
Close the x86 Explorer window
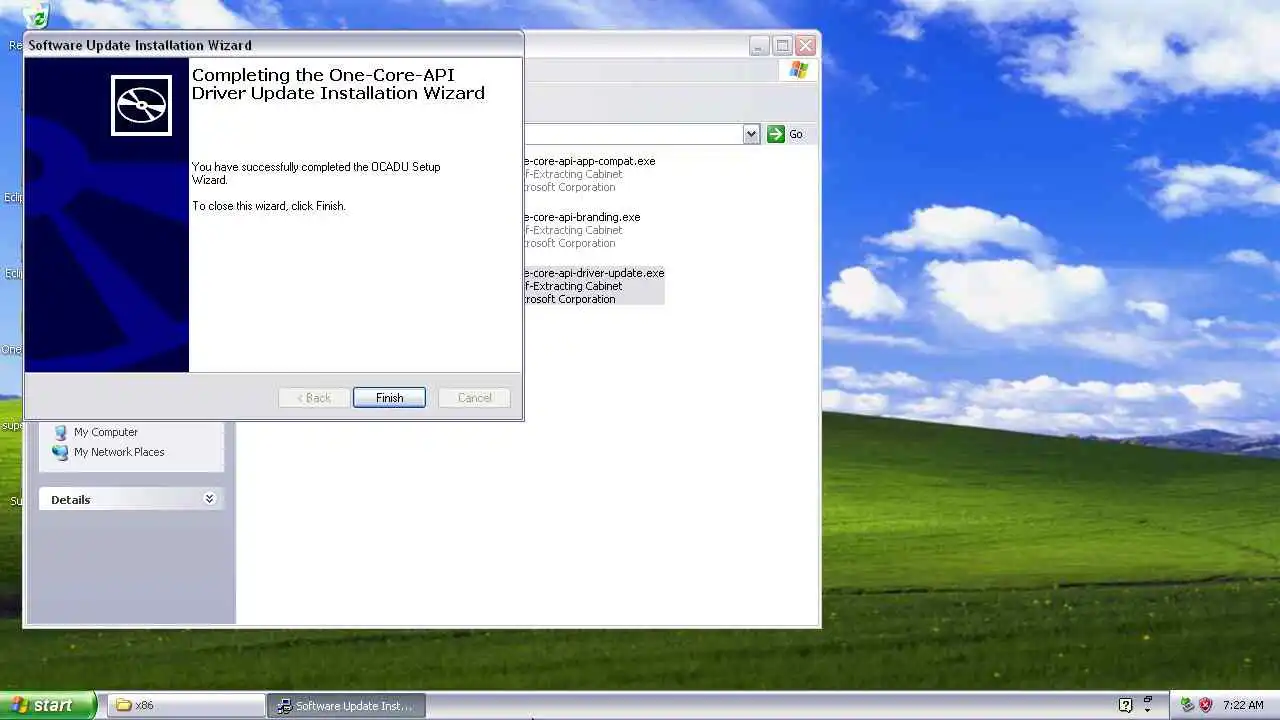pyautogui.click(x=806, y=46)
